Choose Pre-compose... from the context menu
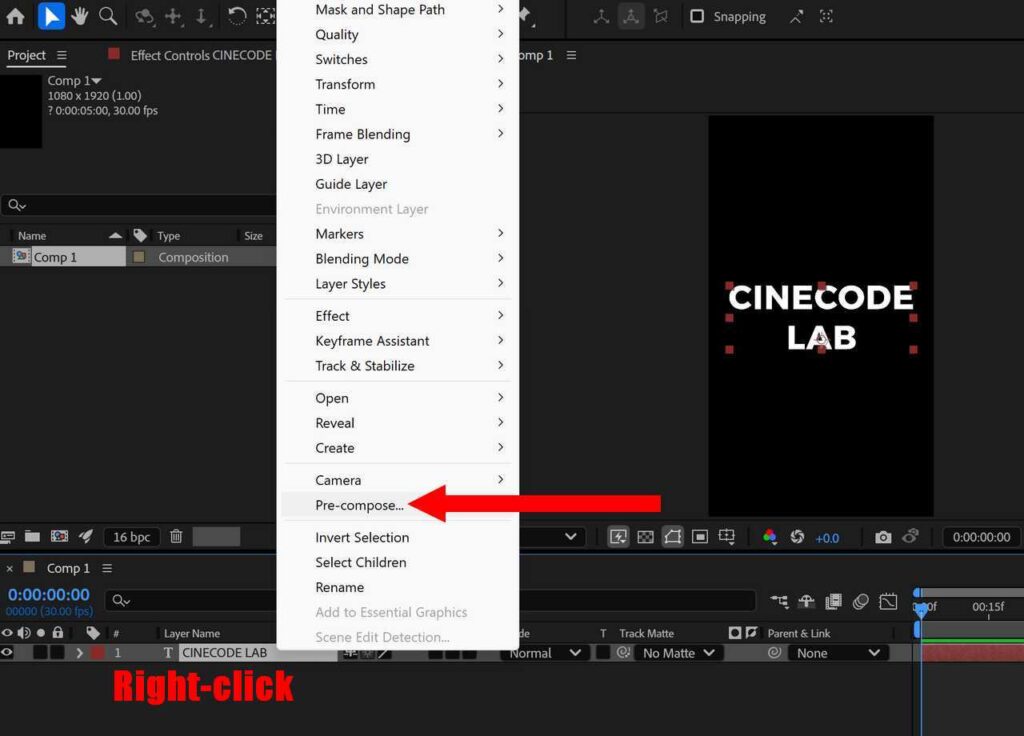Viewport: 1024px width, 736px height. coord(398,505)
